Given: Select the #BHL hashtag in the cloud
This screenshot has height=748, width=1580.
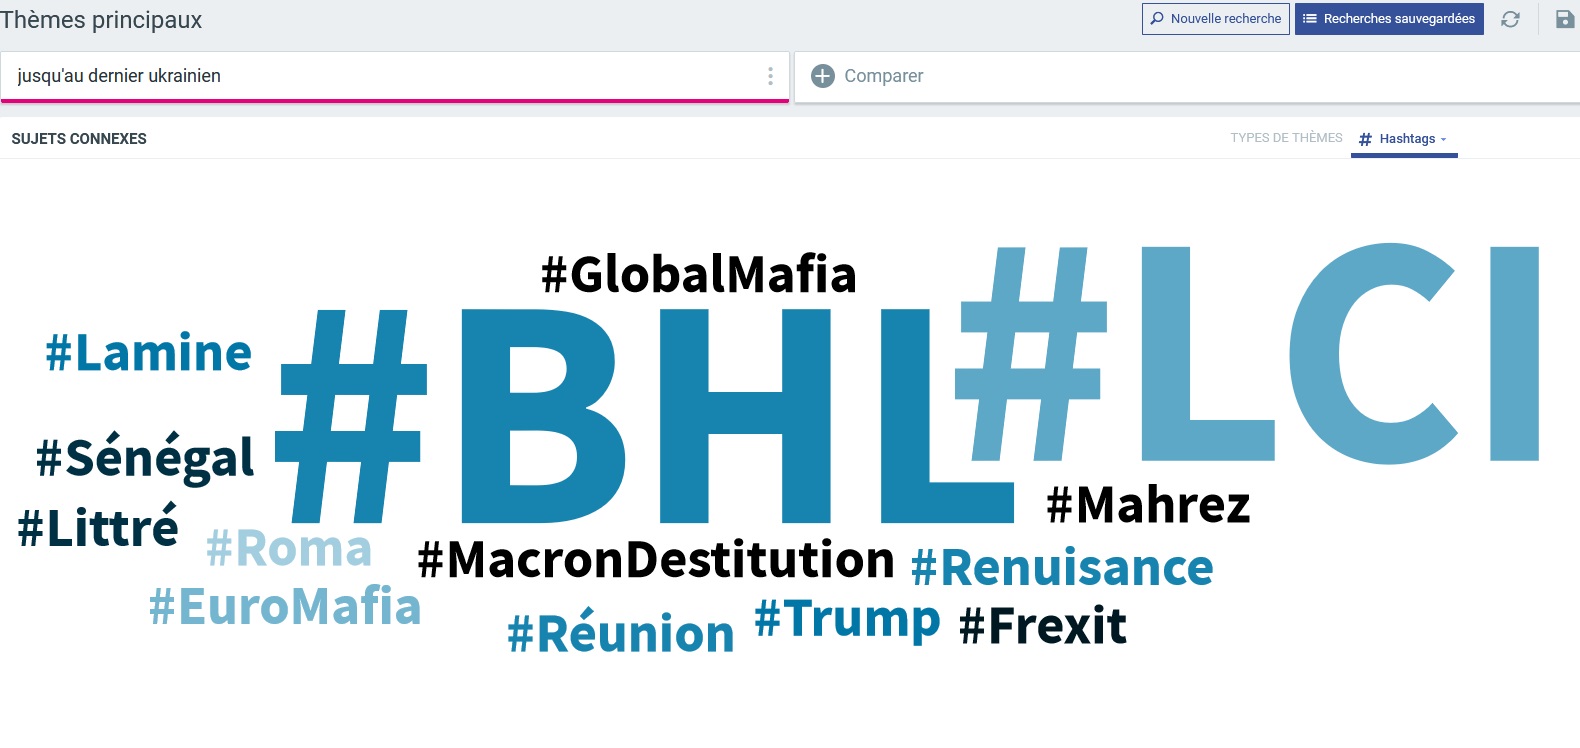Looking at the screenshot, I should coord(644,415).
